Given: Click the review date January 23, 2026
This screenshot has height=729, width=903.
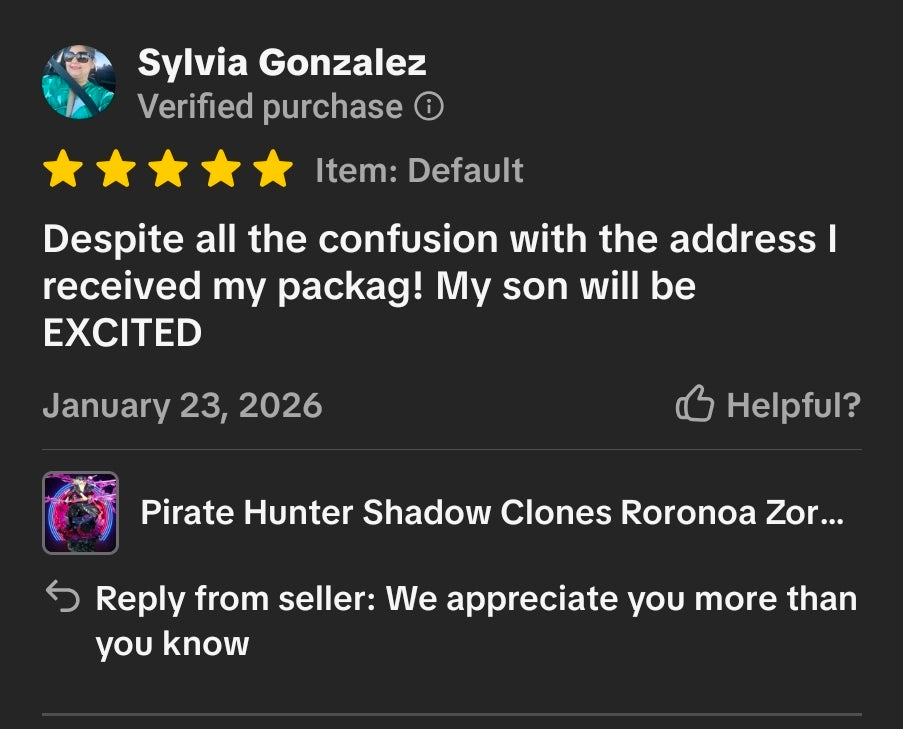Looking at the screenshot, I should coord(182,405).
